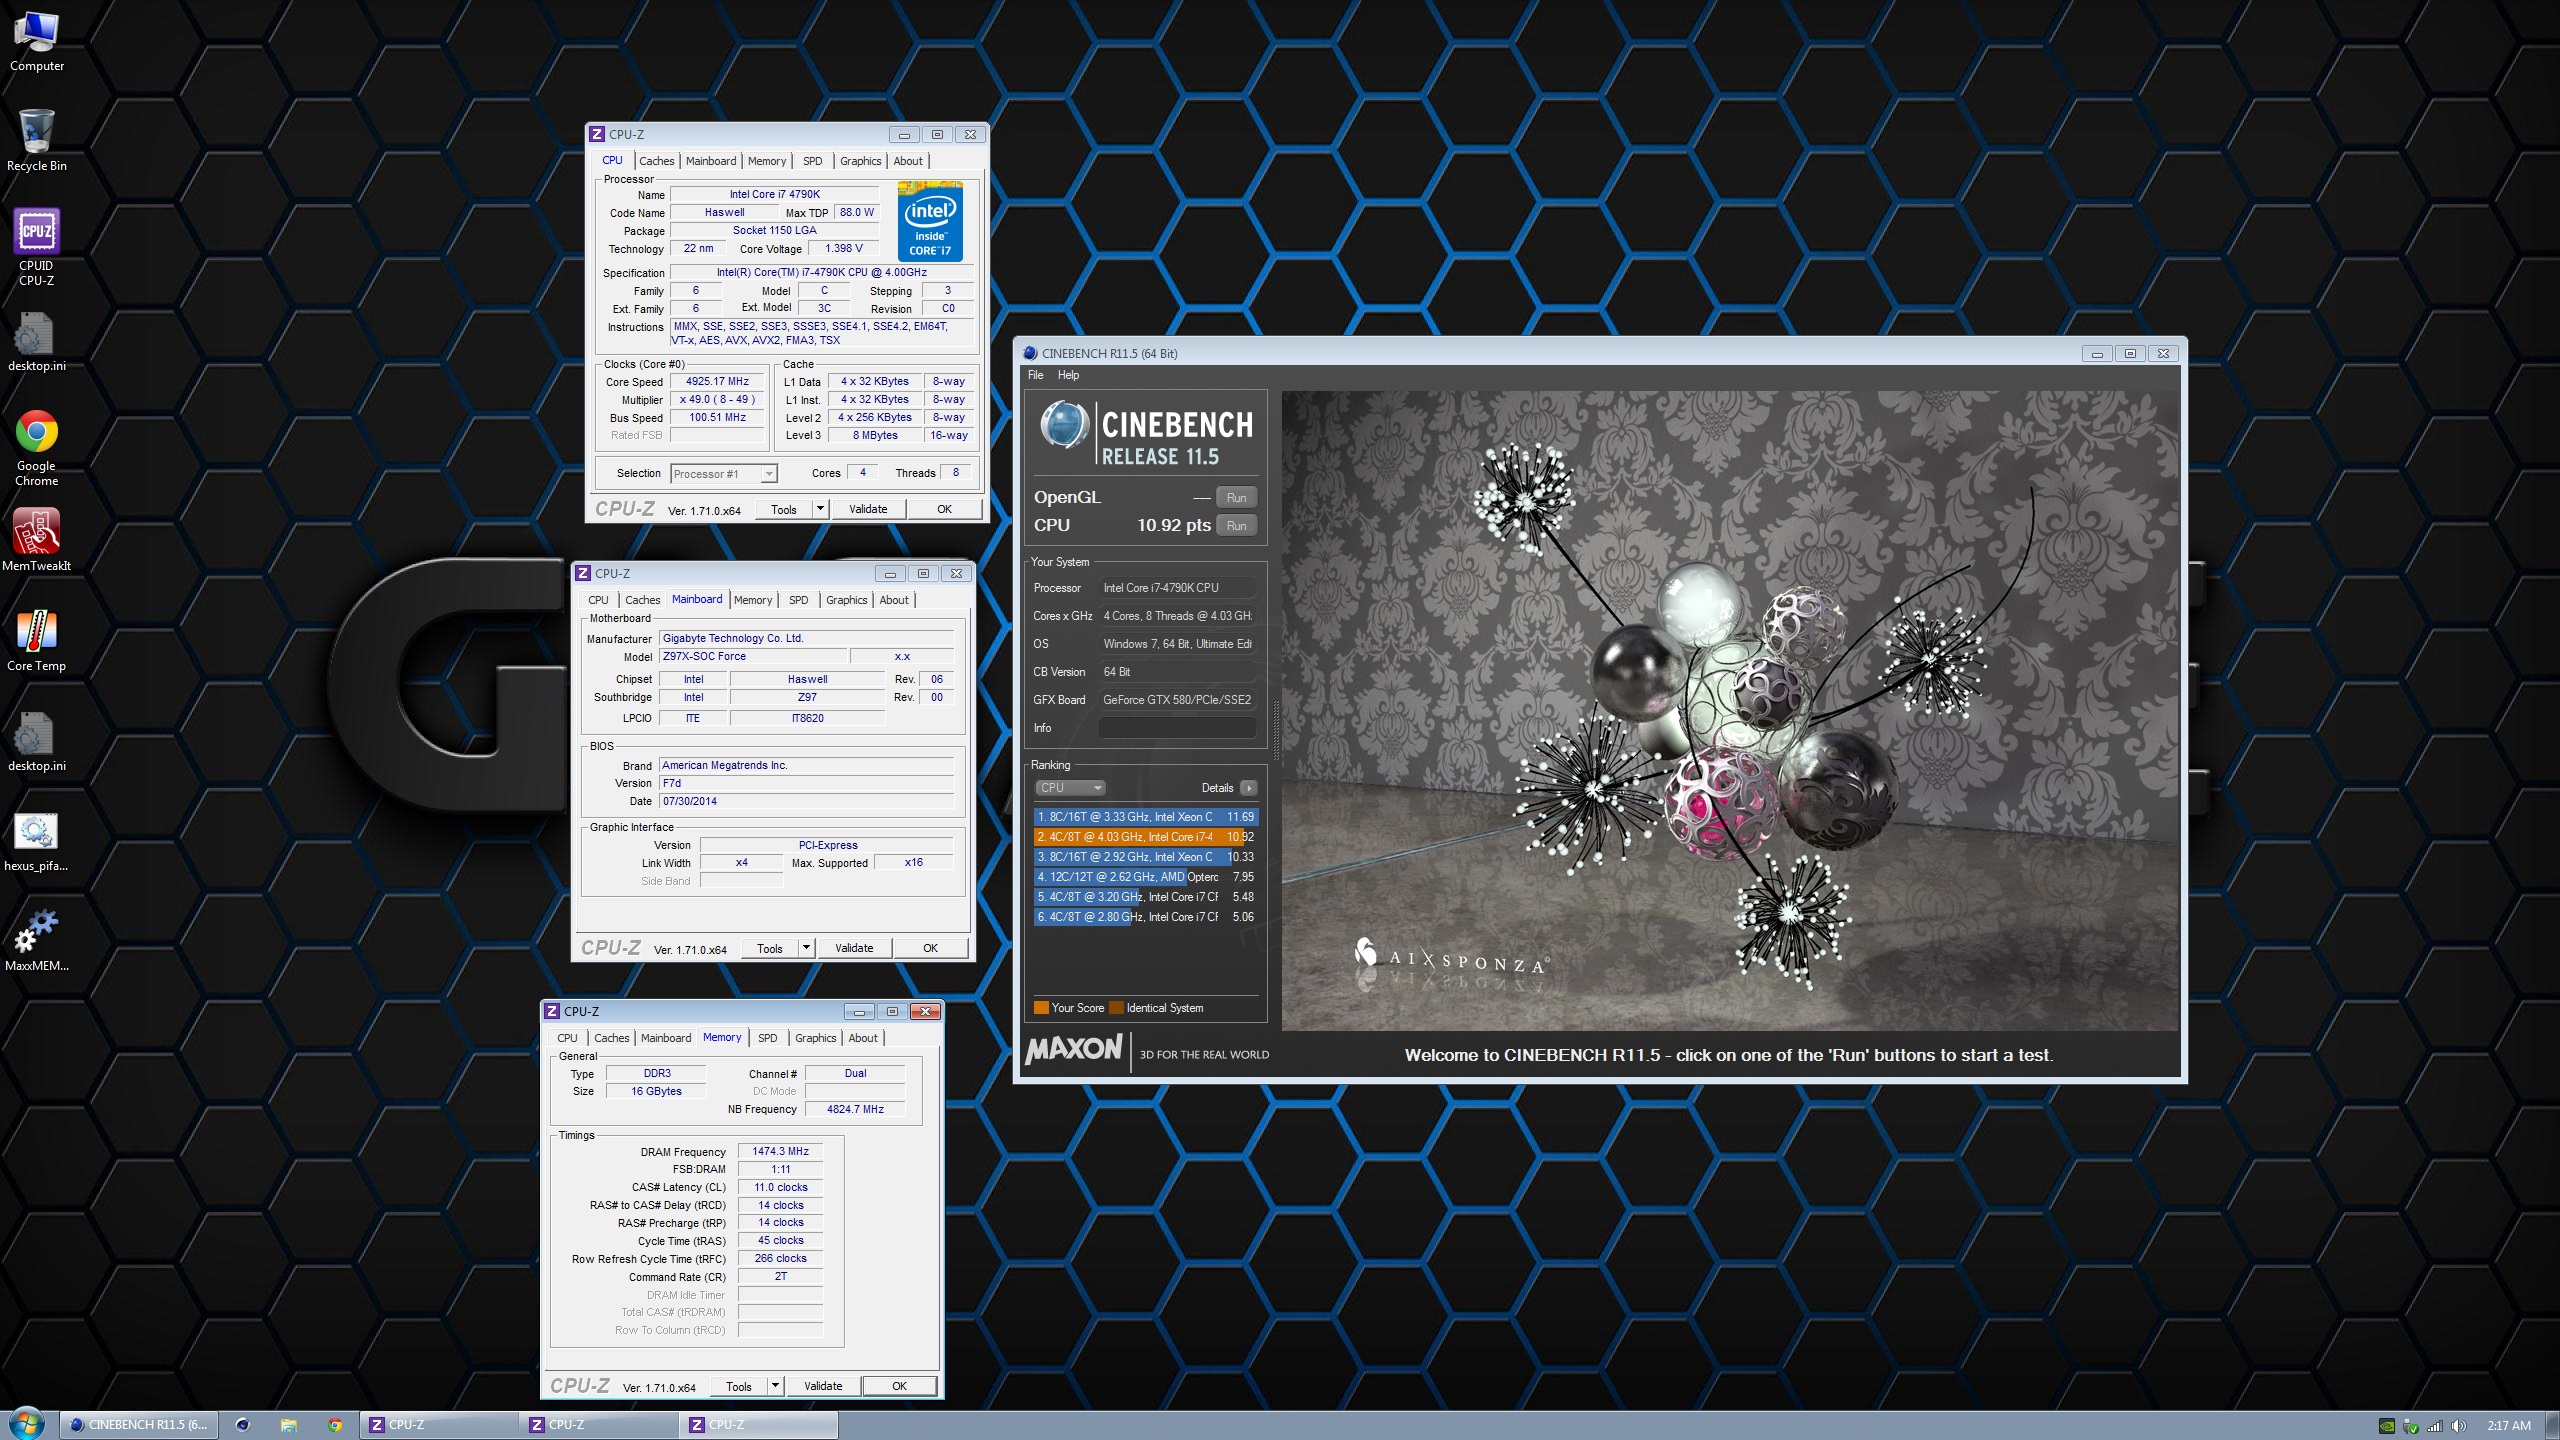Launch Core Temp desktop shortcut
Screen dimensions: 2560x1440
37,639
